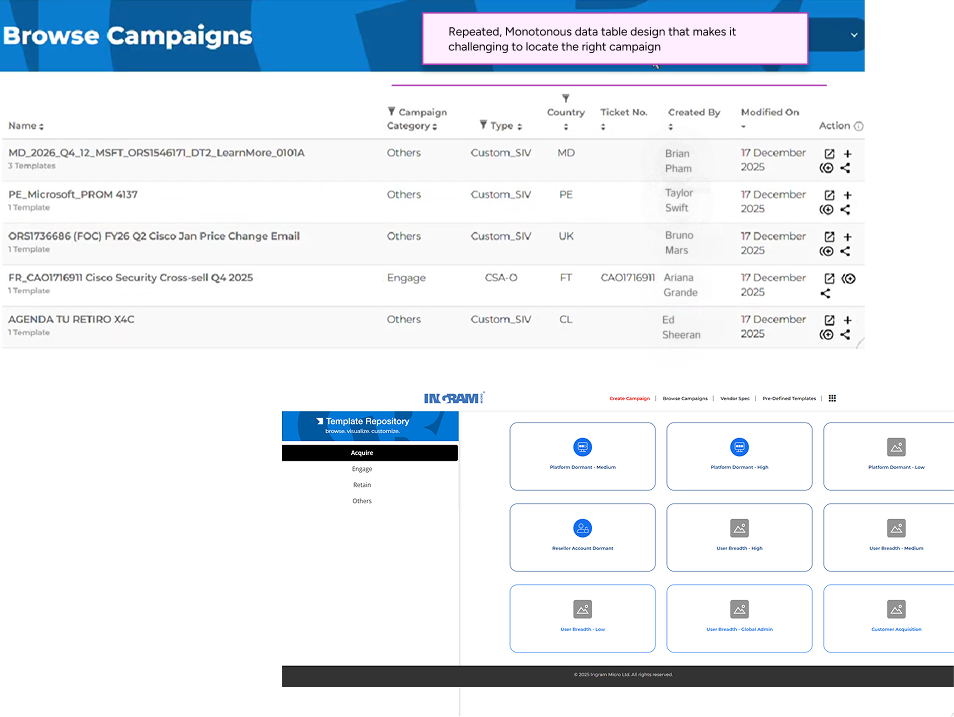
Task: Click the Ingram Micro logo
Action: [x=454, y=398]
